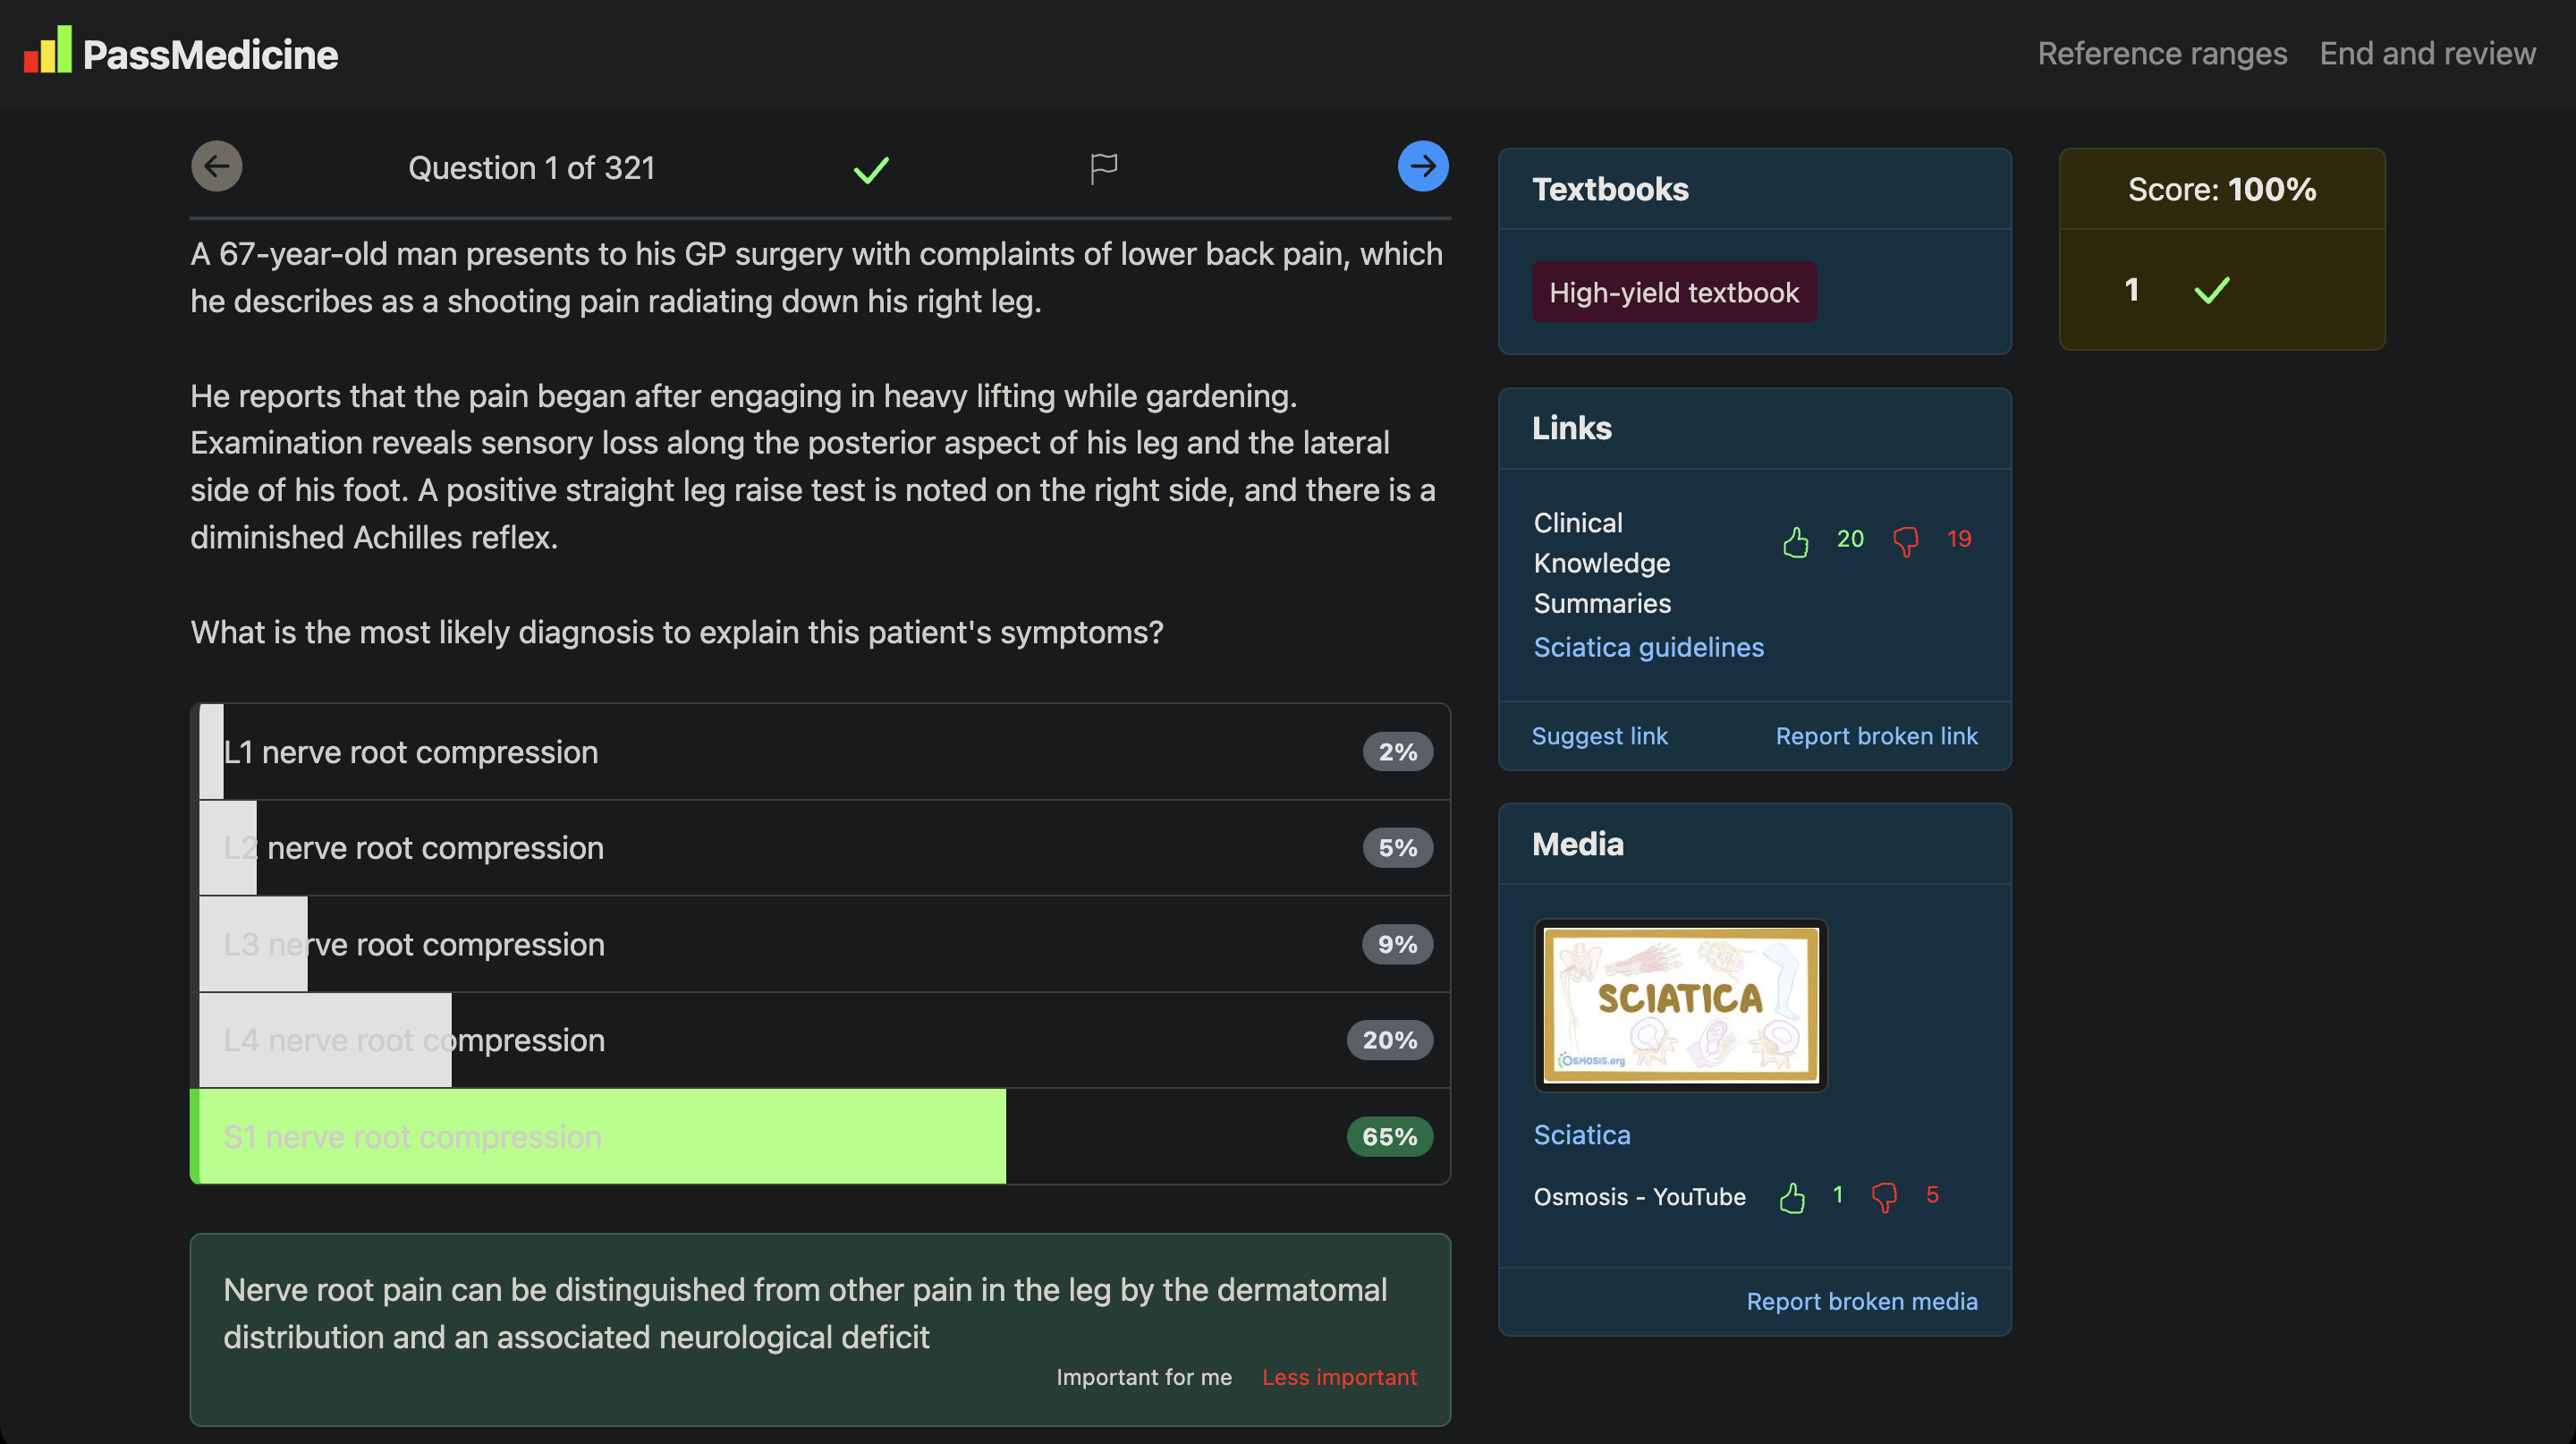
Task: Open the Sciatica video thumbnail
Action: 1680,1005
